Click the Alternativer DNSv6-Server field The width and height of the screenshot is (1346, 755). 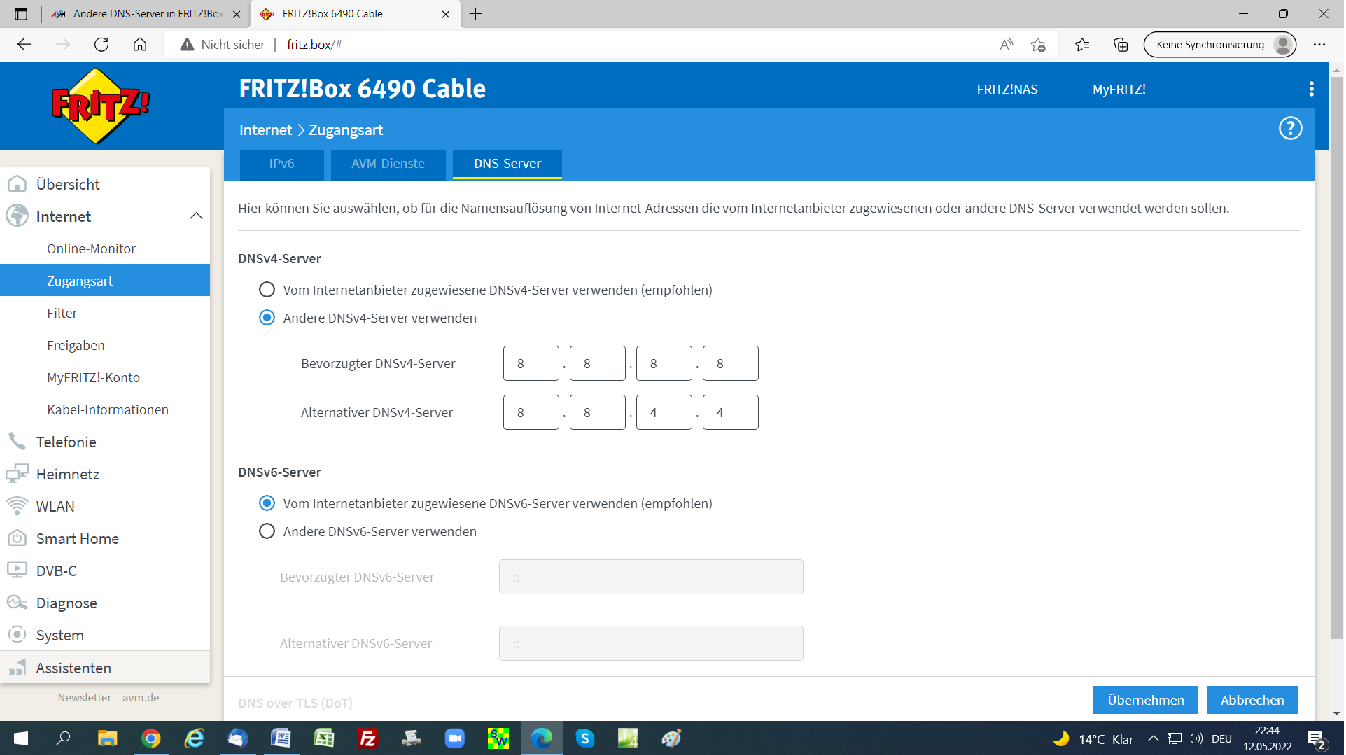tap(651, 643)
